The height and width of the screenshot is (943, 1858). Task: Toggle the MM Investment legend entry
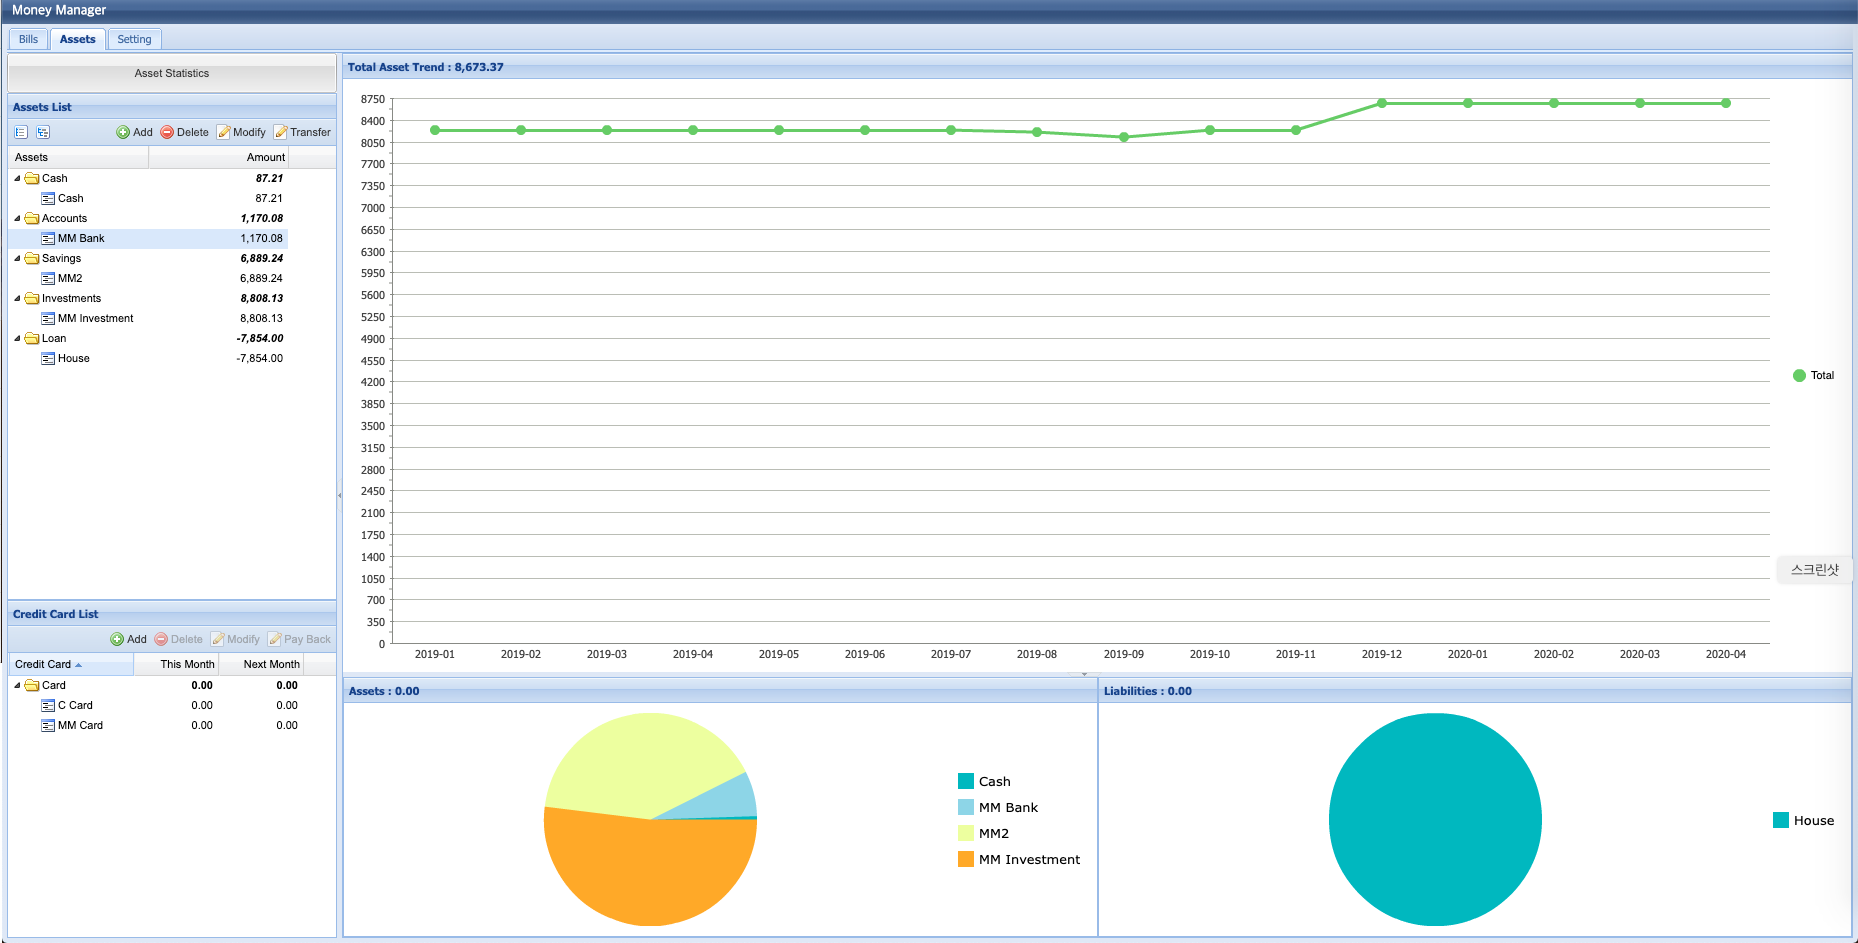tap(1019, 859)
